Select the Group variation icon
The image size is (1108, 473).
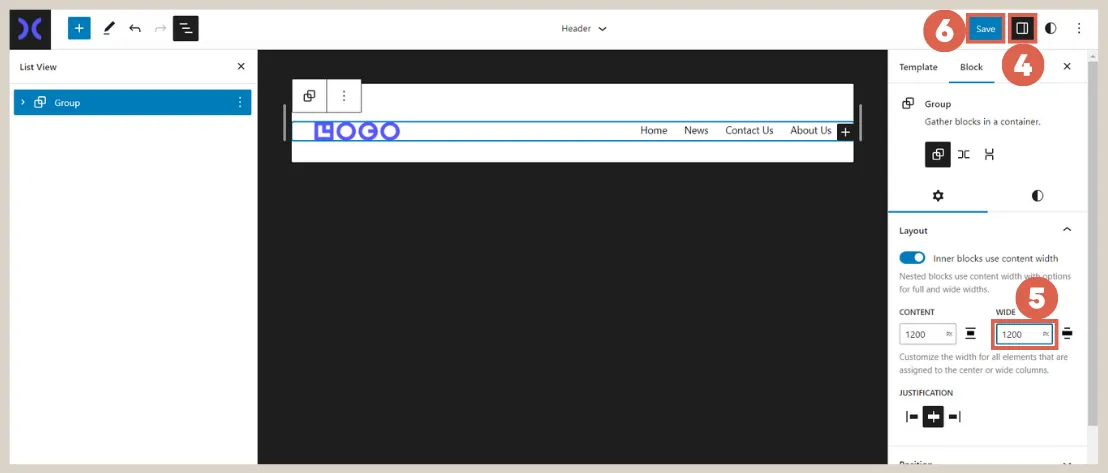[x=938, y=155]
